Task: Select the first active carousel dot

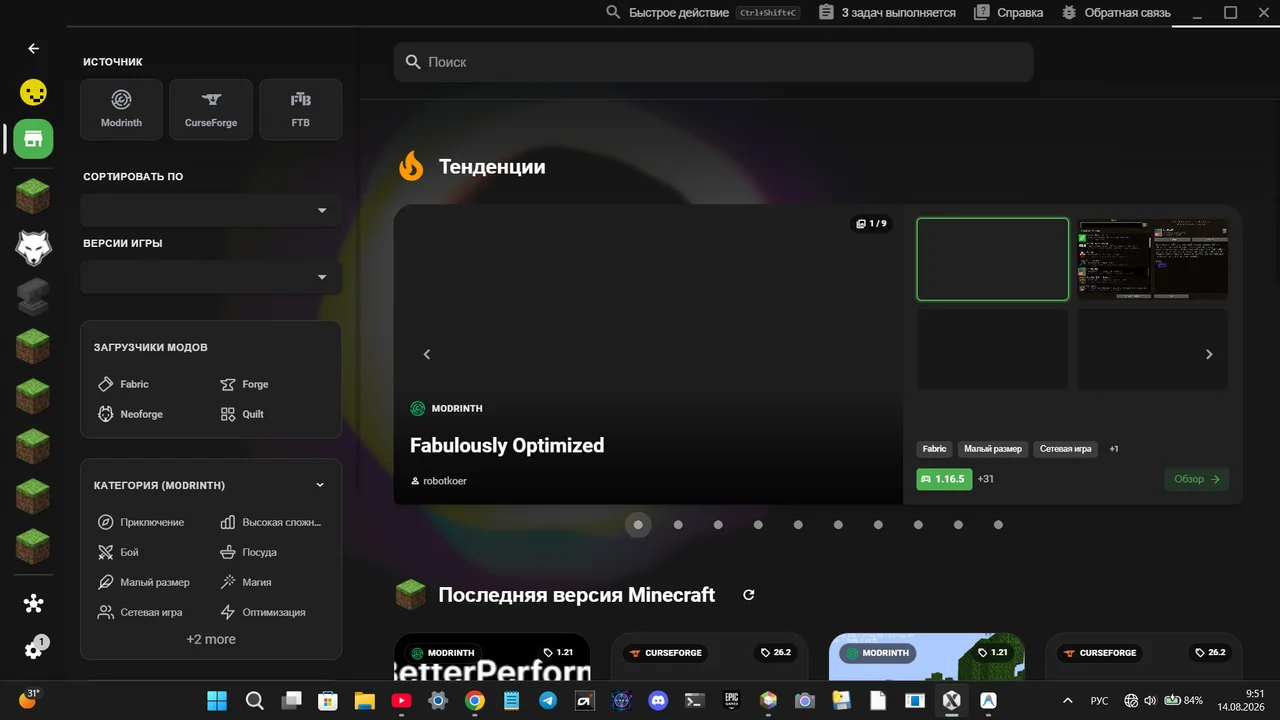Action: pos(638,525)
